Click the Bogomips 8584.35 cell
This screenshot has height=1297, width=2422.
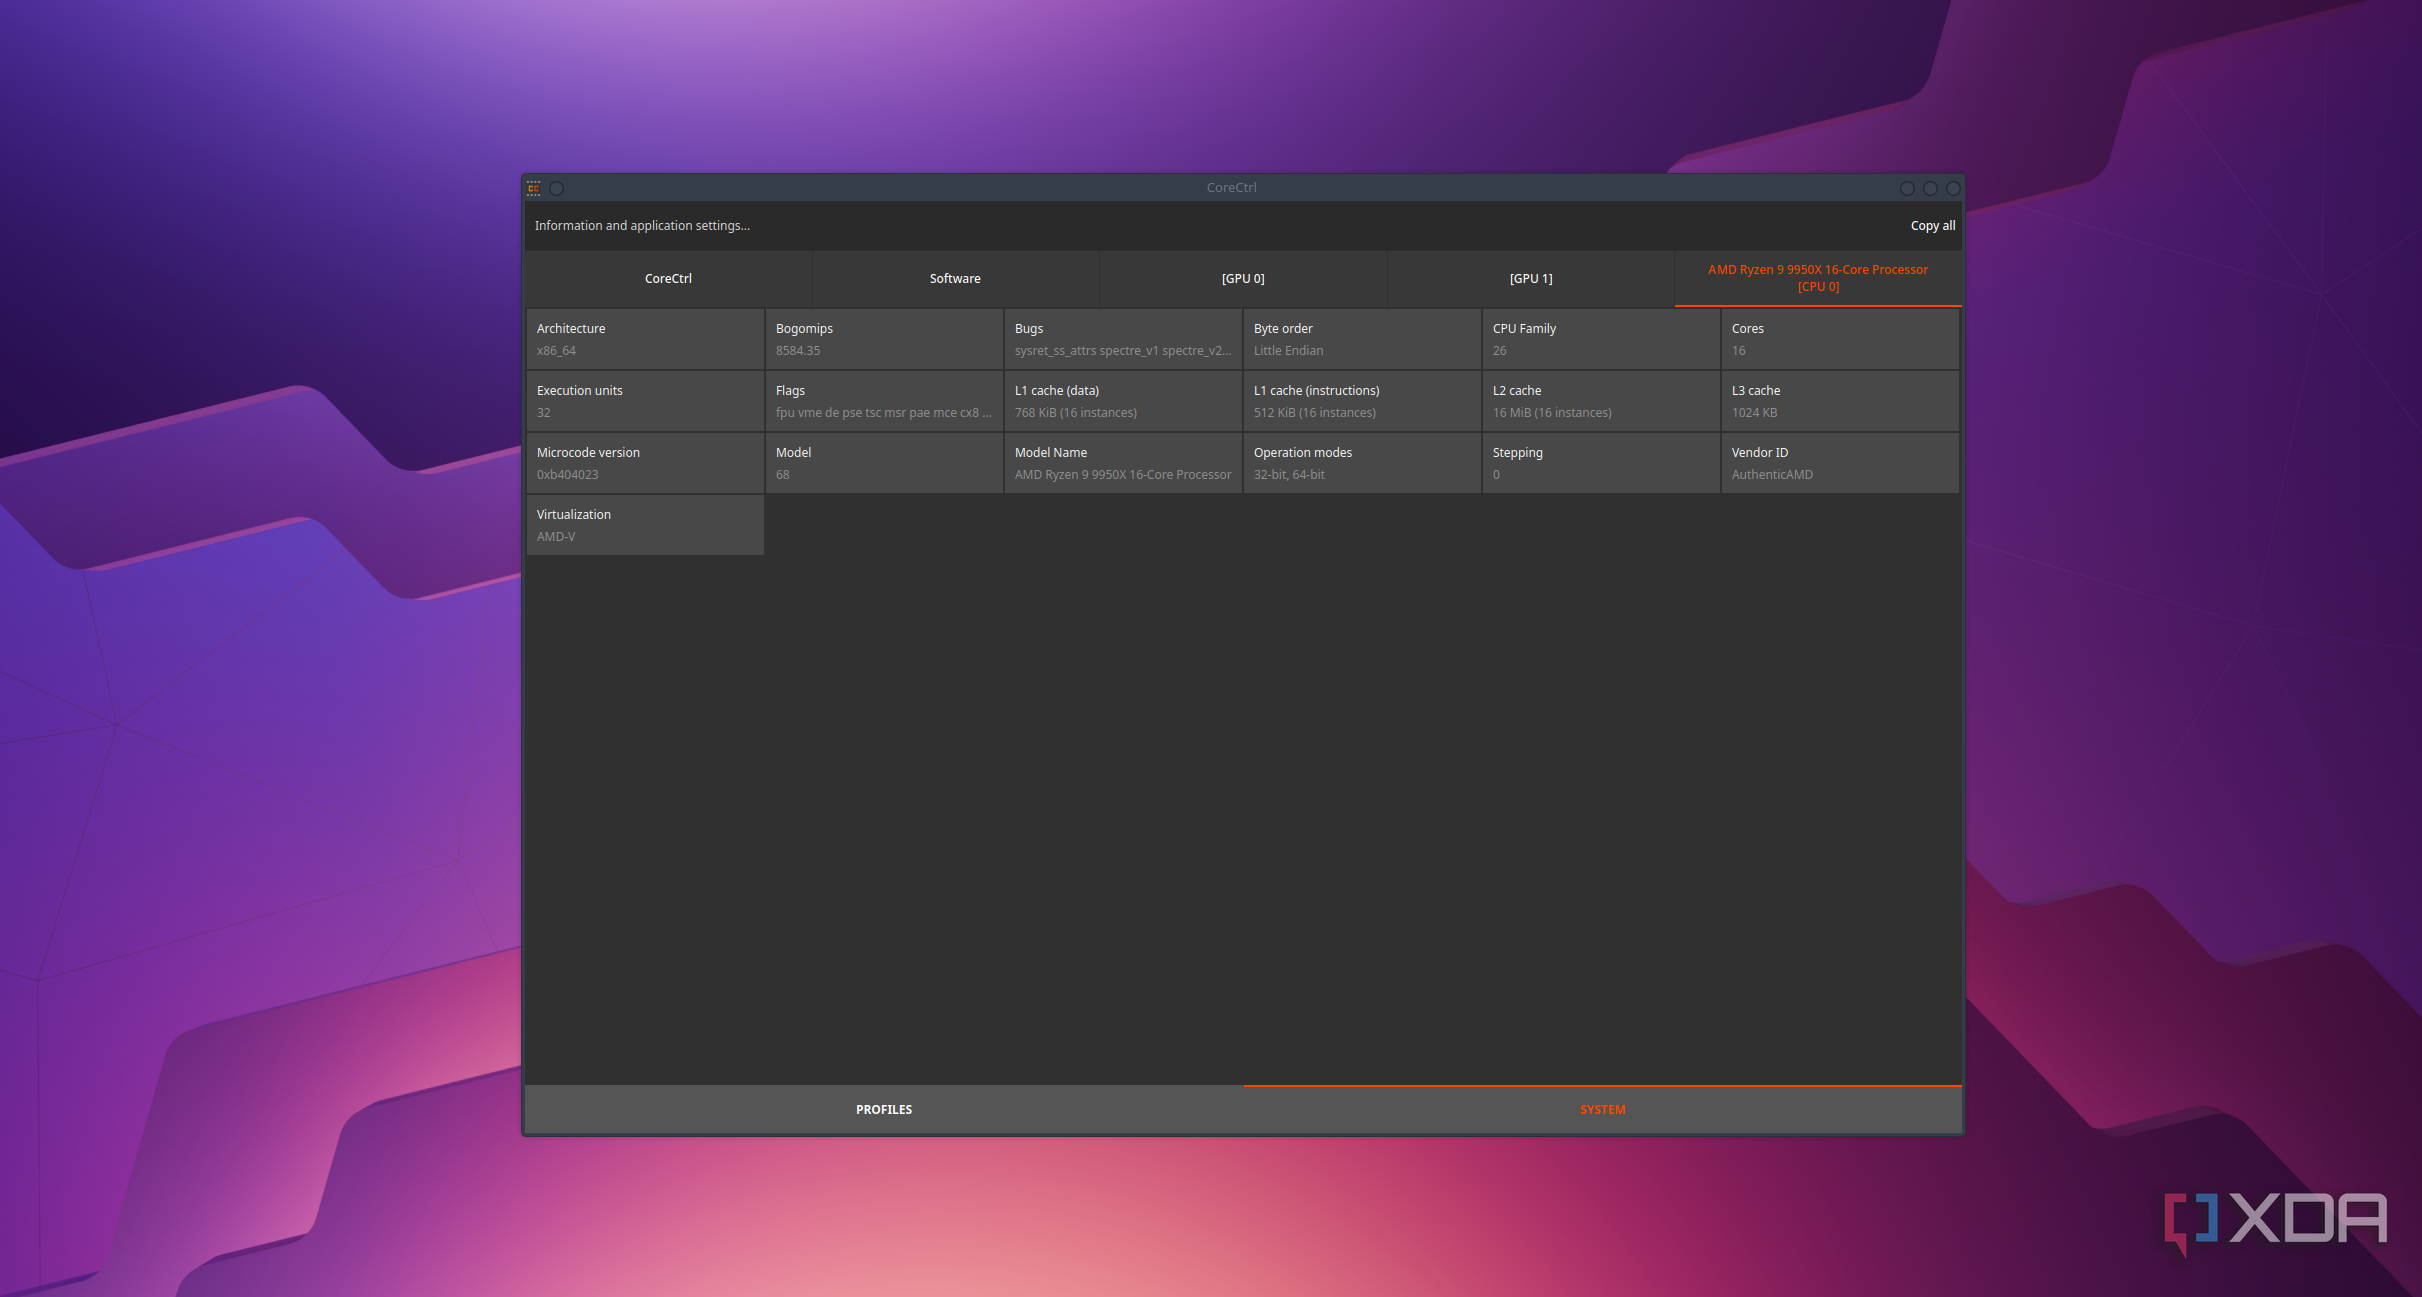tap(884, 340)
